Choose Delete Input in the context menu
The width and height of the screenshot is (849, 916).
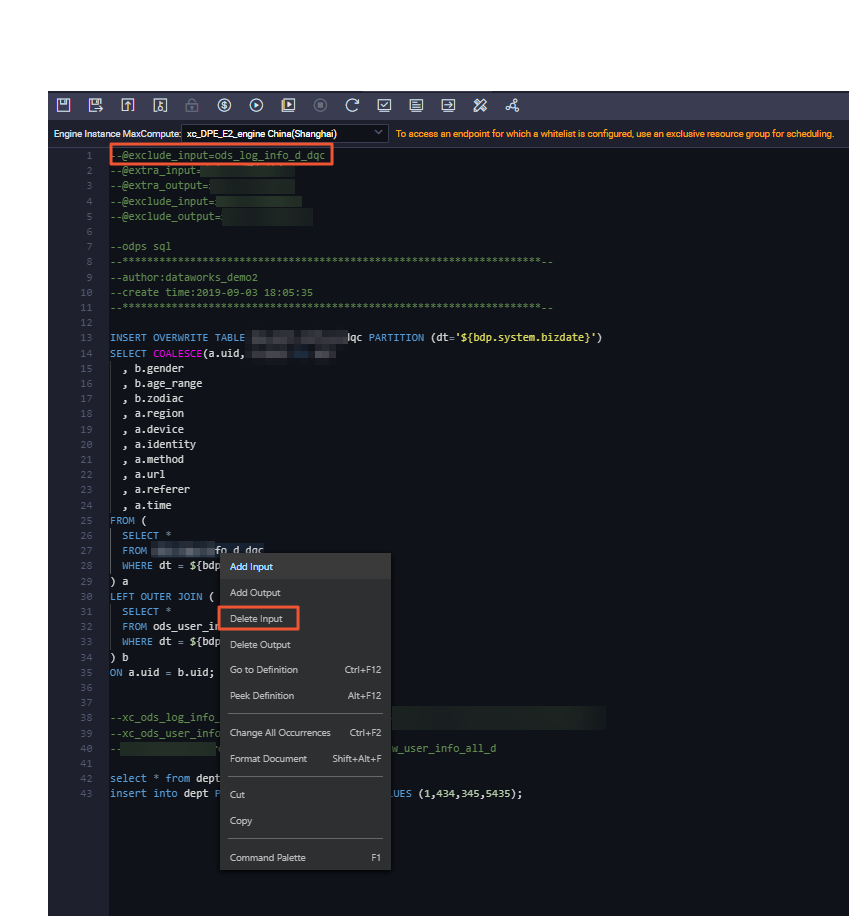click(256, 619)
